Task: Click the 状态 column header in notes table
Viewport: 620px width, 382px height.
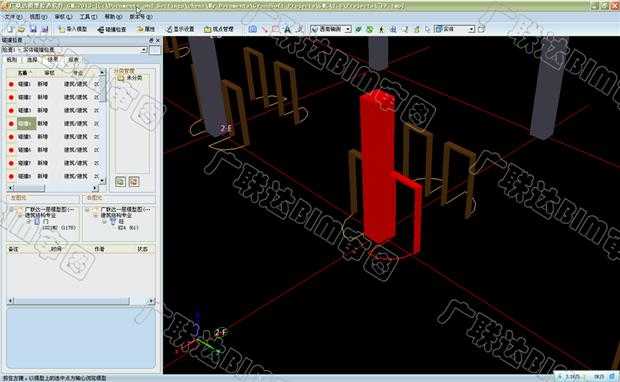Action: 143,250
